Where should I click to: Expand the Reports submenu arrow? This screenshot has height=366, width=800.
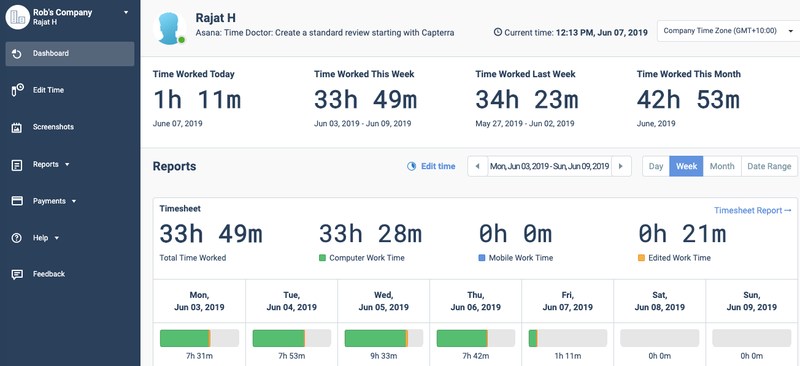coord(67,165)
